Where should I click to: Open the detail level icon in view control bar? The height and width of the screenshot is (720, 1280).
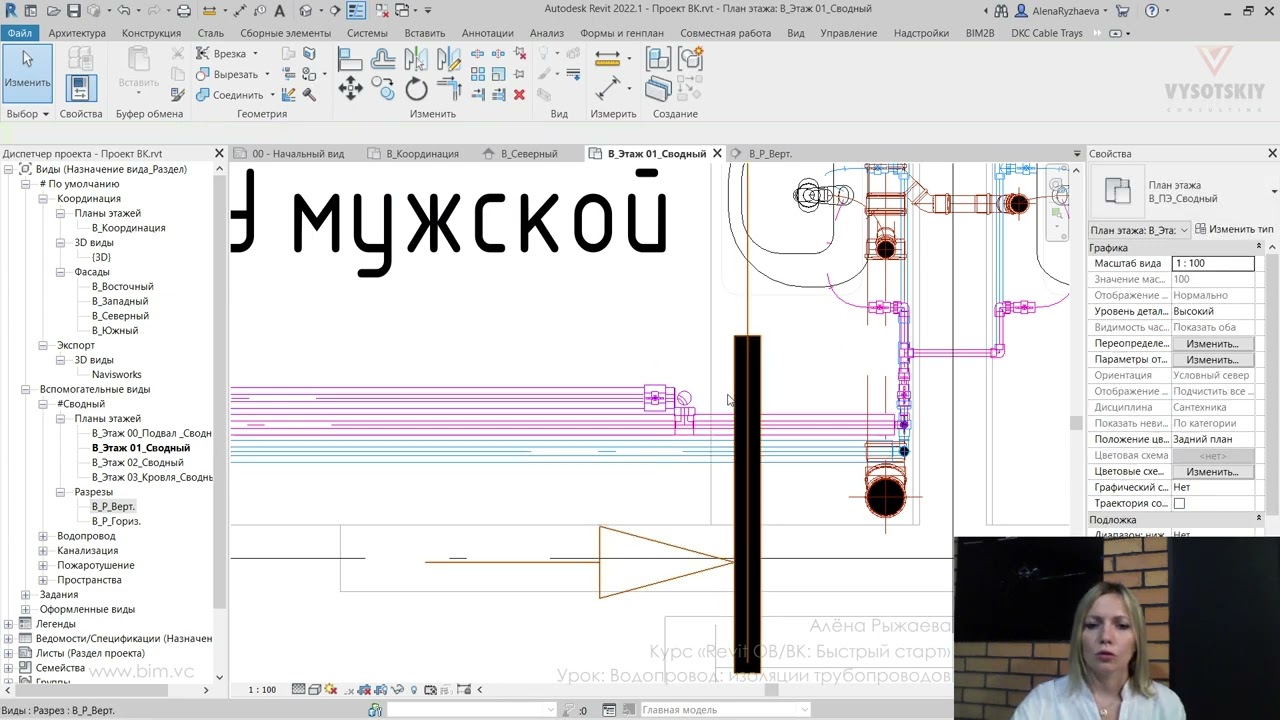coord(298,690)
